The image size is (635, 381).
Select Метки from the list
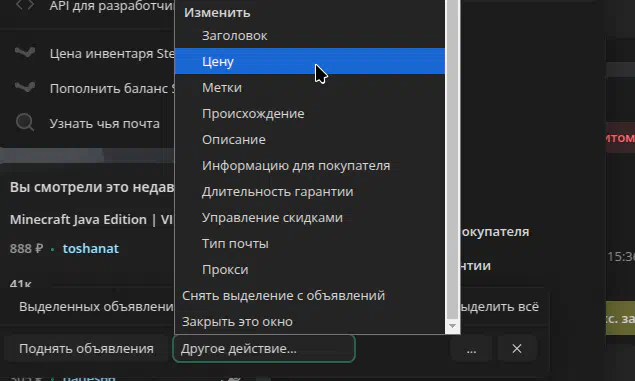pyautogui.click(x=310, y=87)
